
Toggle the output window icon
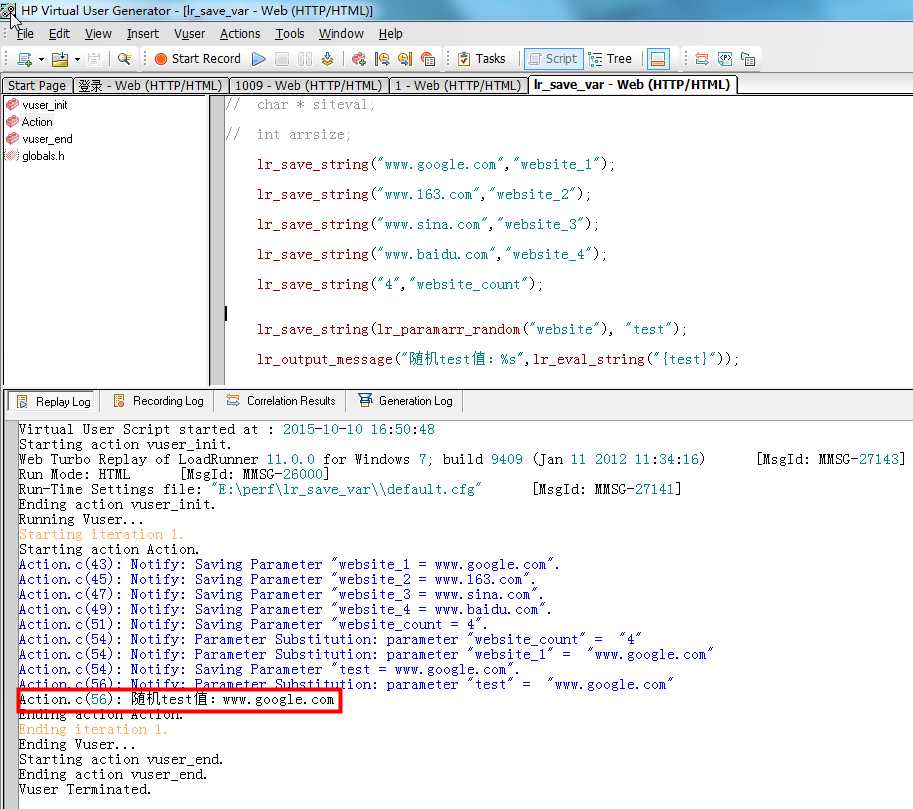(658, 59)
